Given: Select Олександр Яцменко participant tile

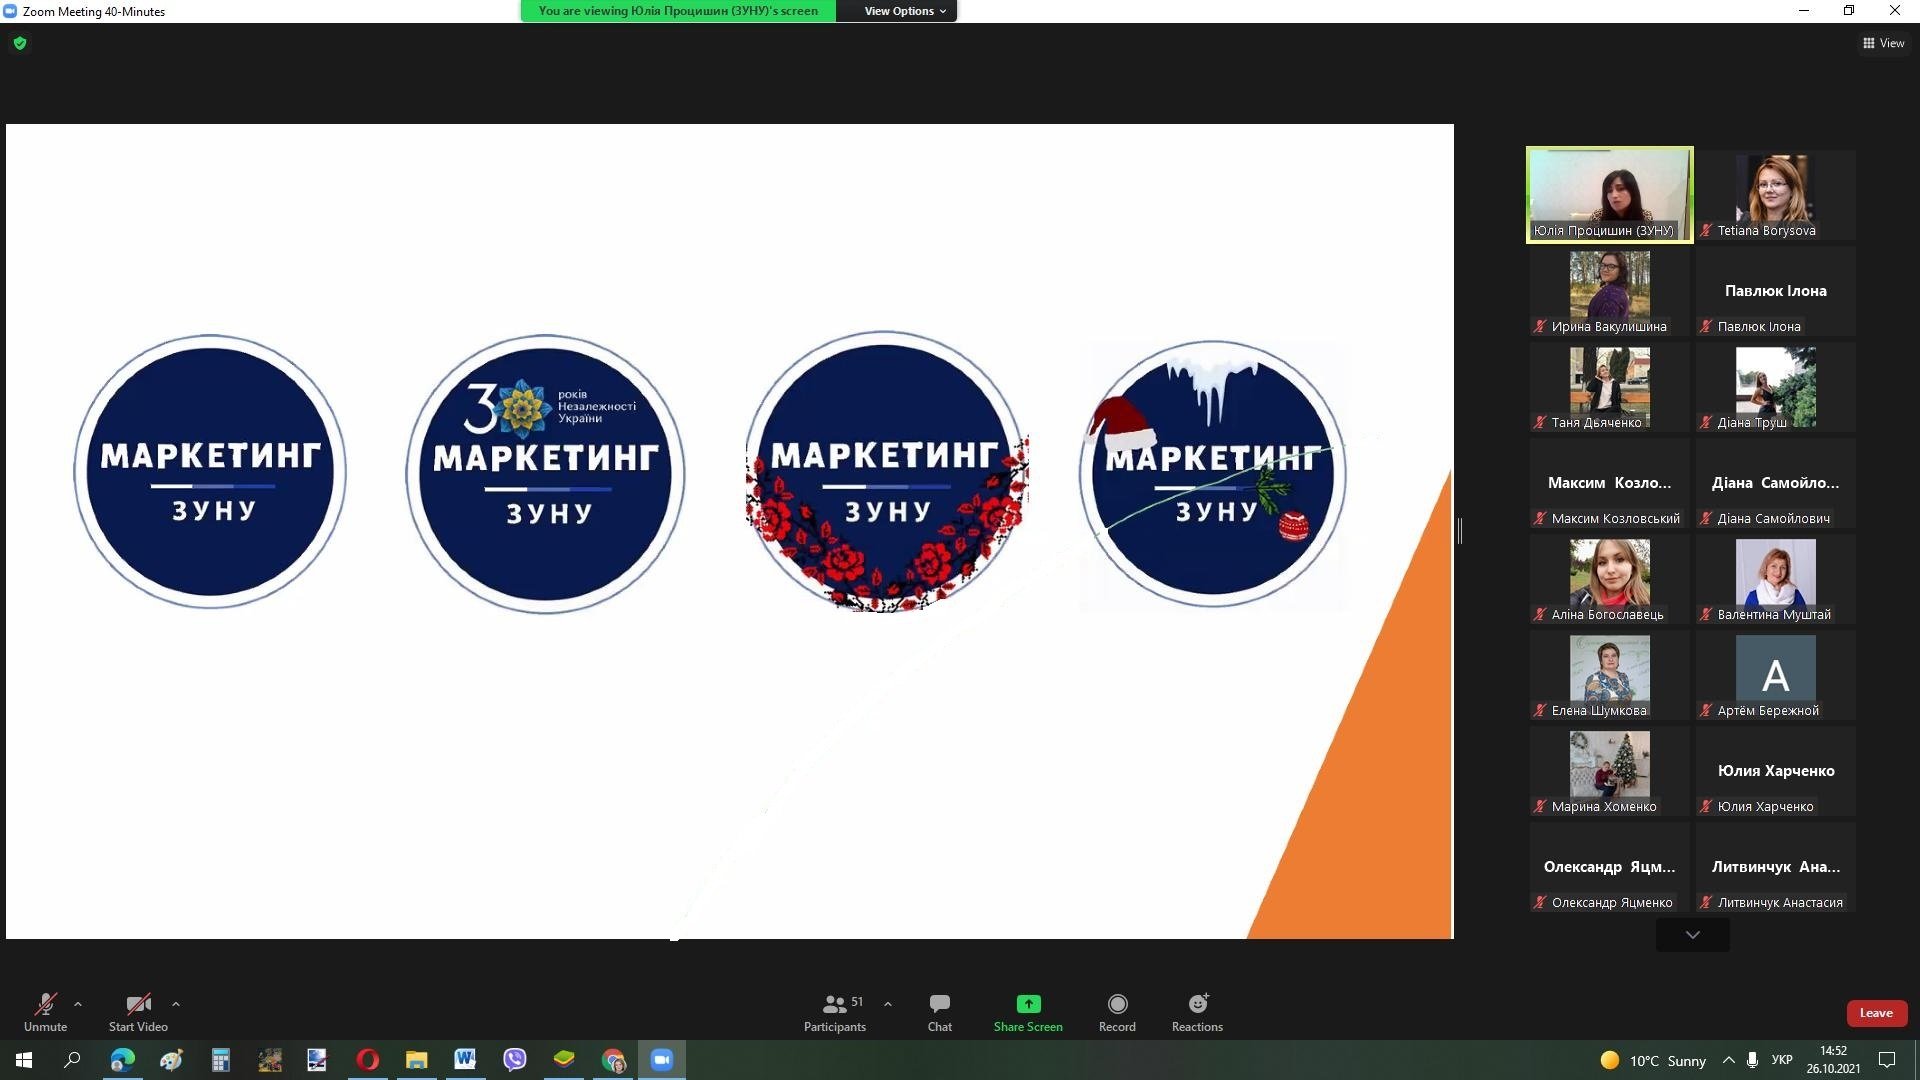Looking at the screenshot, I should [1609, 867].
